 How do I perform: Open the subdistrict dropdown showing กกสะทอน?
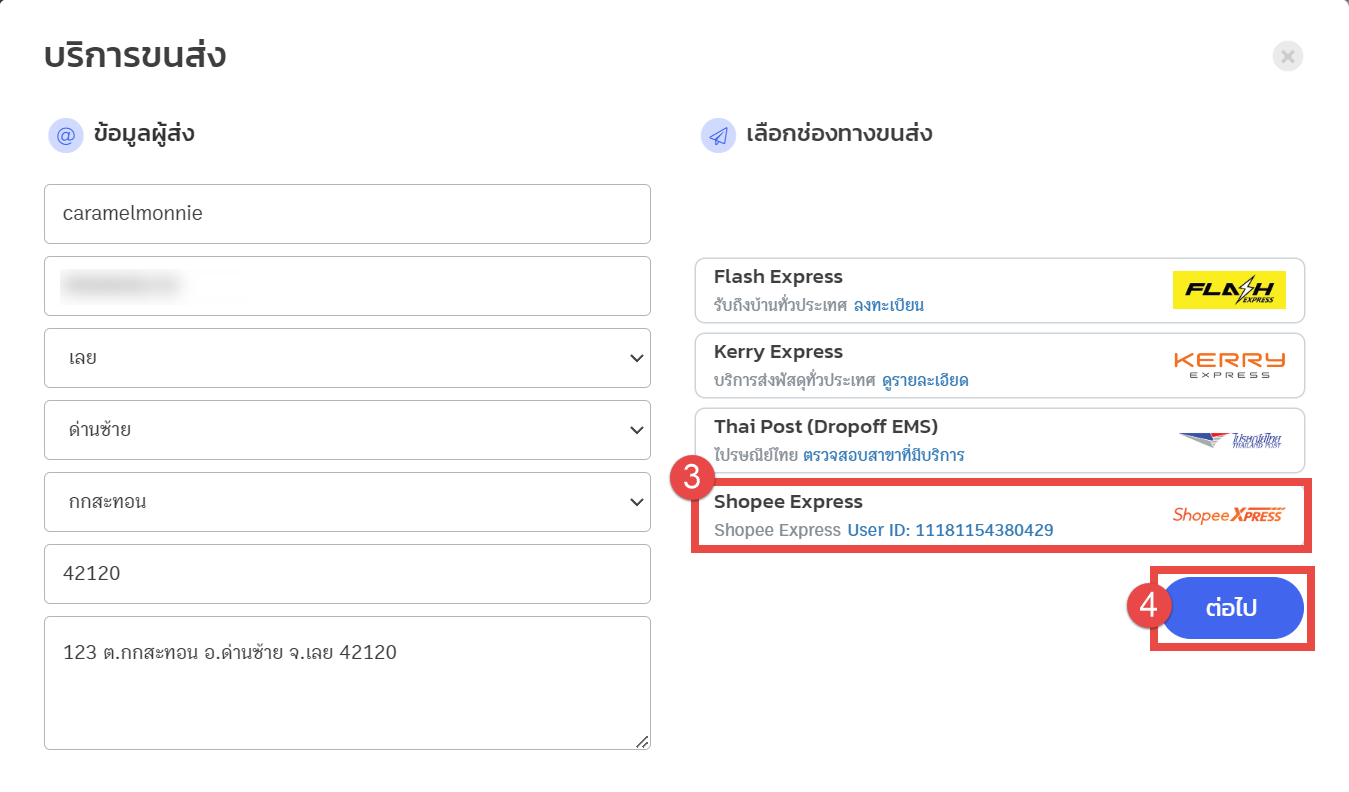point(347,502)
